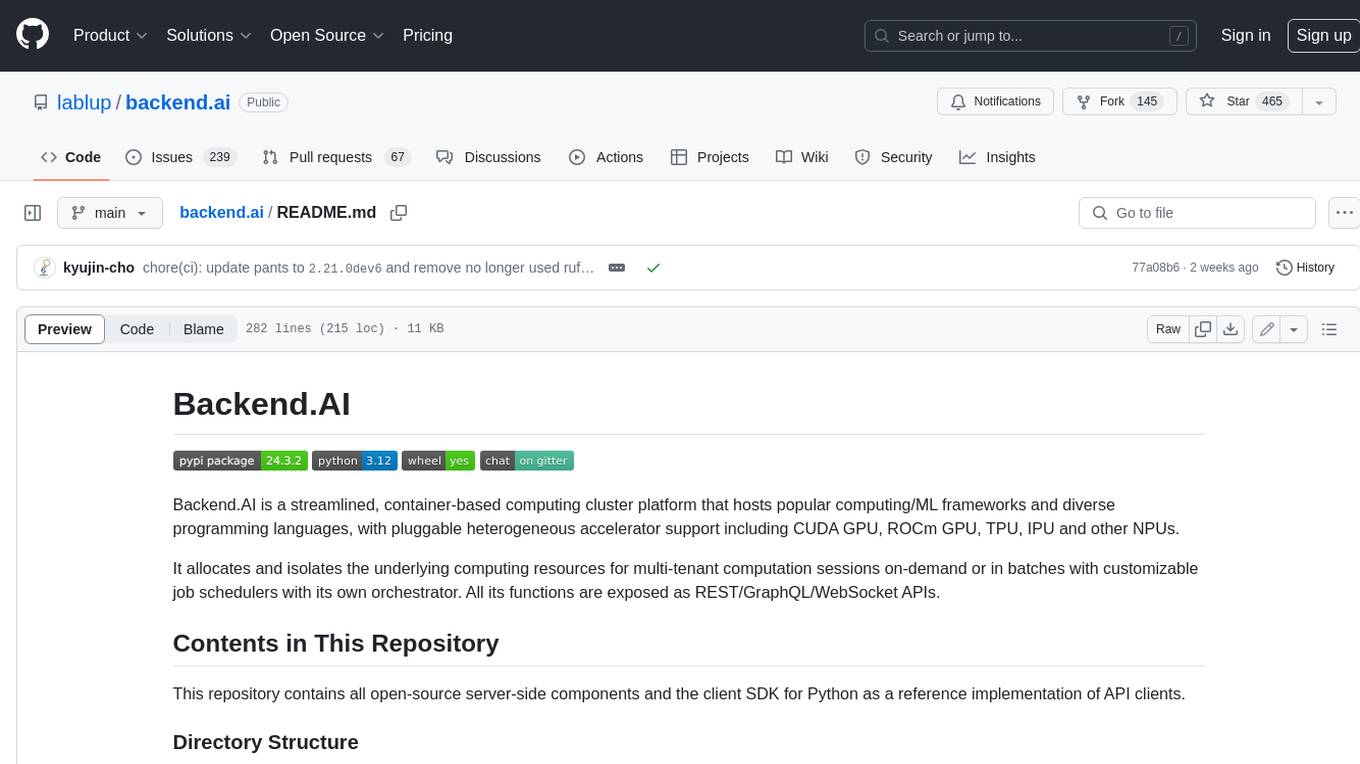Click backend.ai breadcrumb link
Screen dimensions: 1360x764
(221, 213)
